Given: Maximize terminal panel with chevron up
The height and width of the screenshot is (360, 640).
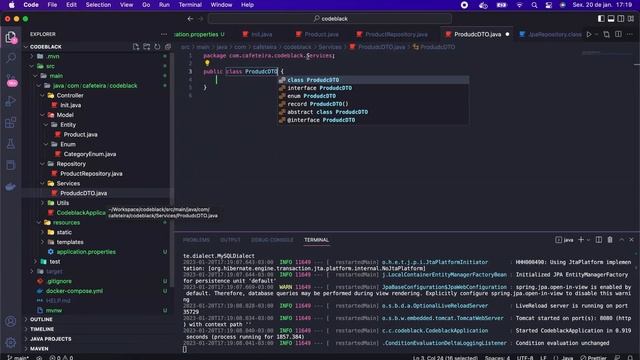Looking at the screenshot, I should point(622,240).
